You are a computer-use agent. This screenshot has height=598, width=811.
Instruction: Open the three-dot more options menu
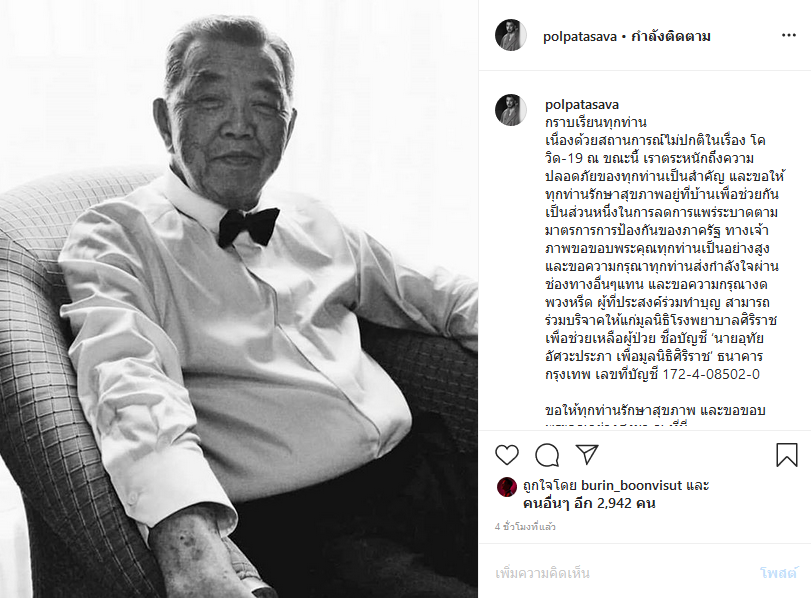point(788,35)
